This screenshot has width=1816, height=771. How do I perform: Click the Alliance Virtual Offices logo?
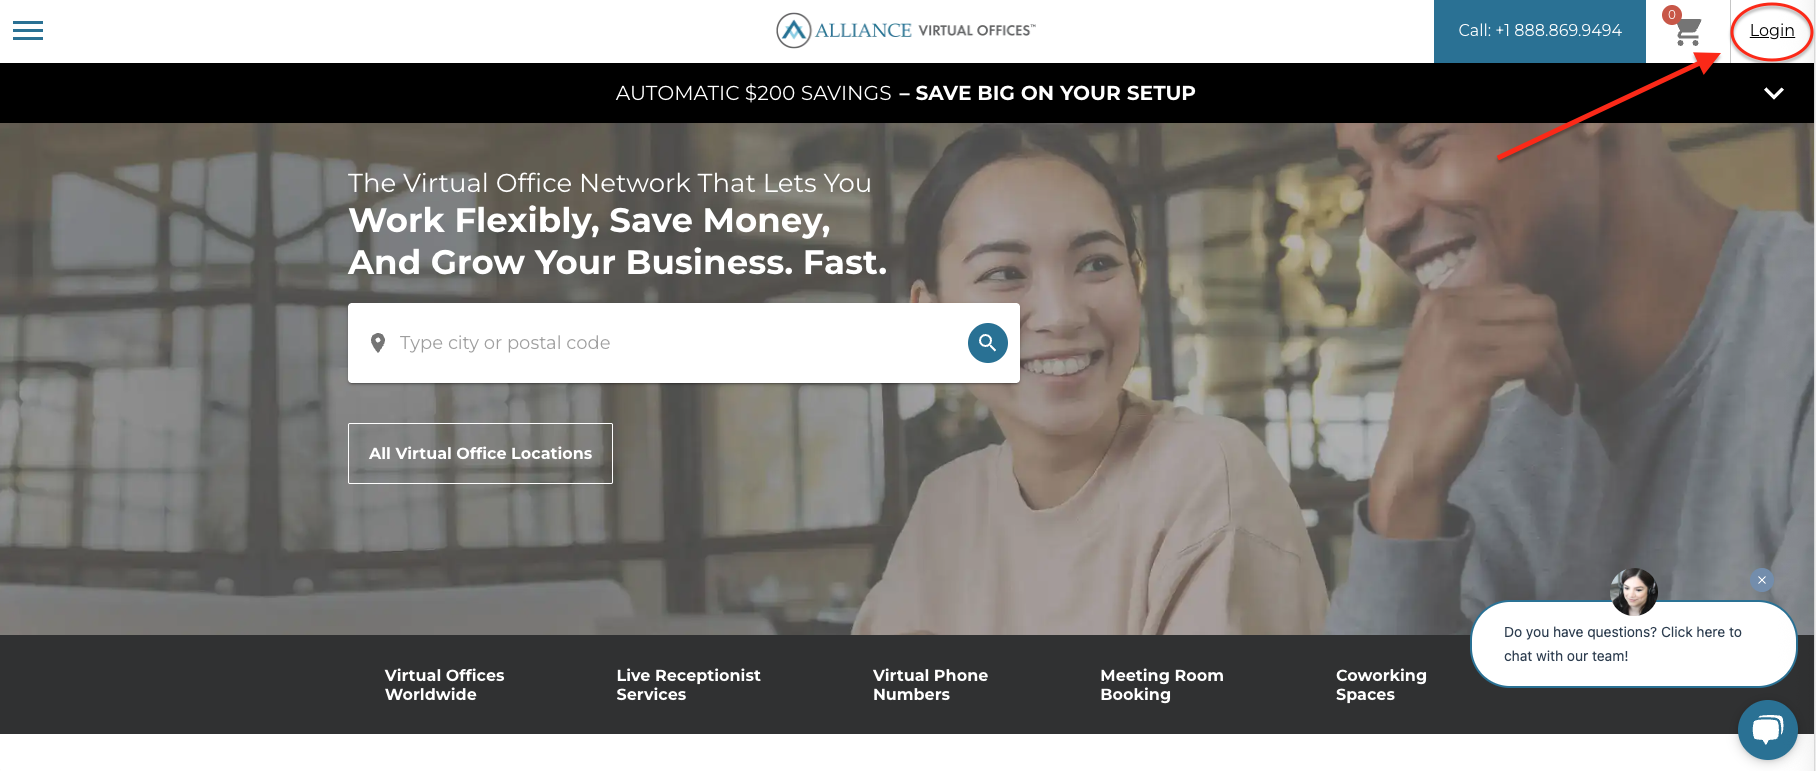click(906, 30)
